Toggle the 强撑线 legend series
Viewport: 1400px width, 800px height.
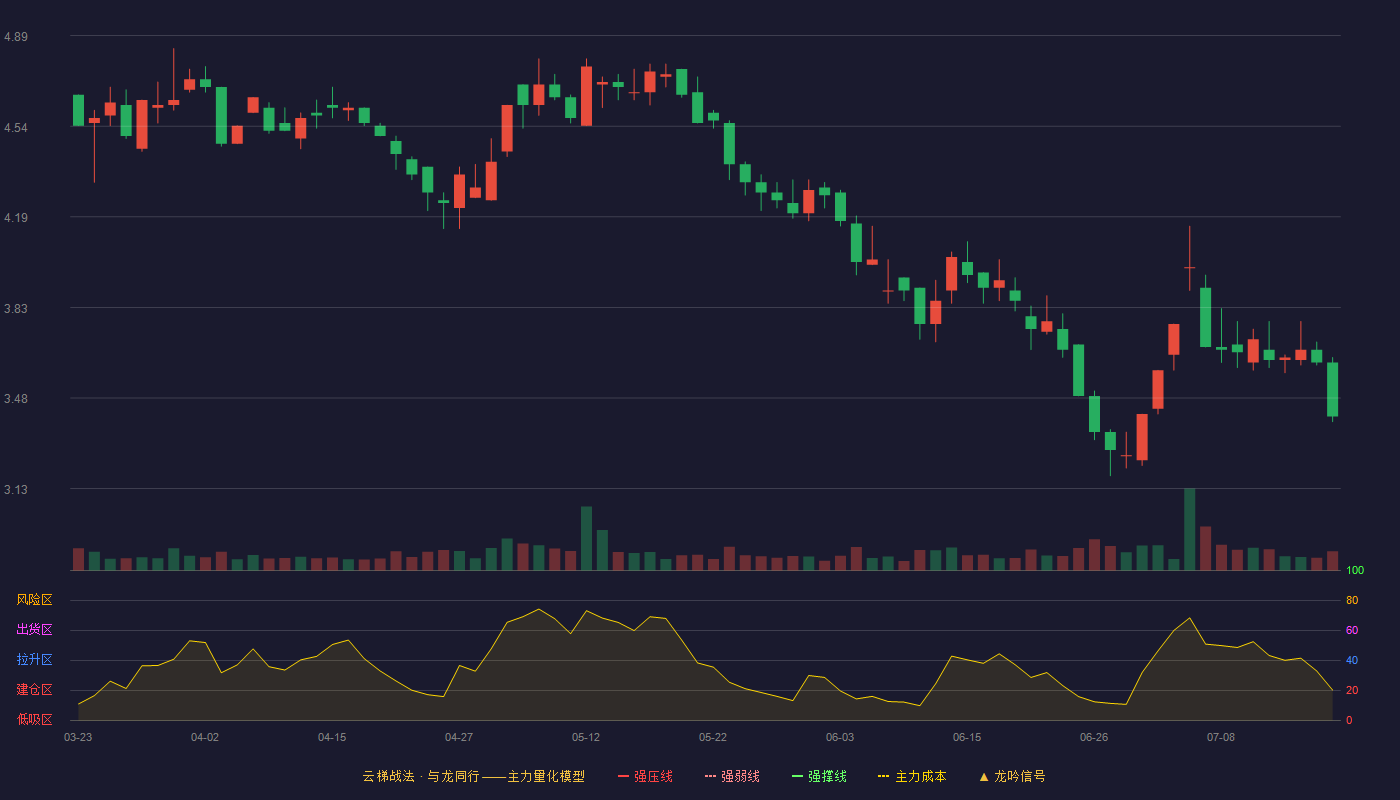819,776
